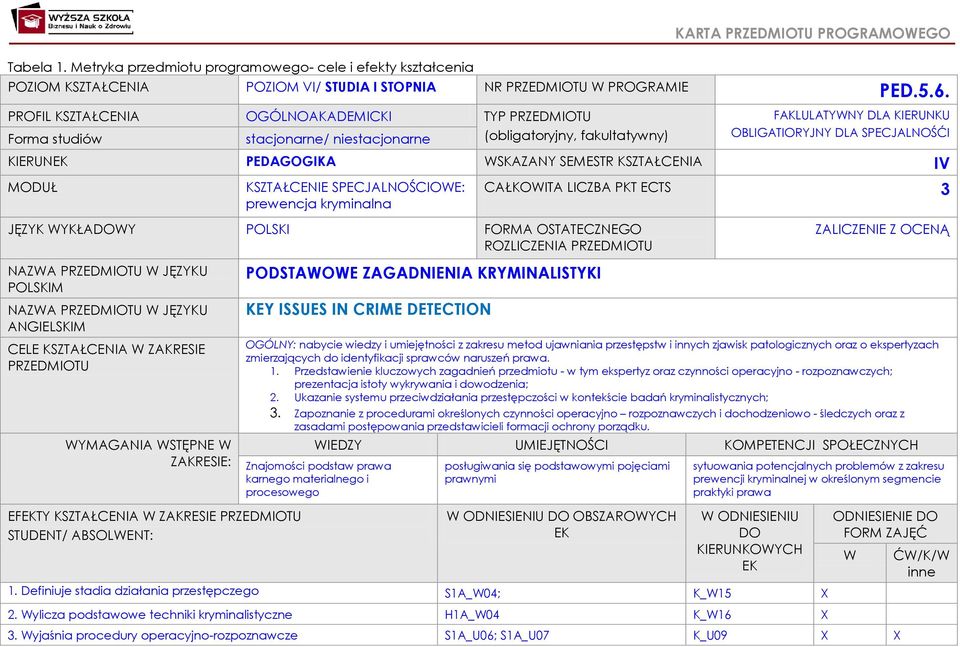Select the subject code 'PED.5.6.'

[914, 91]
